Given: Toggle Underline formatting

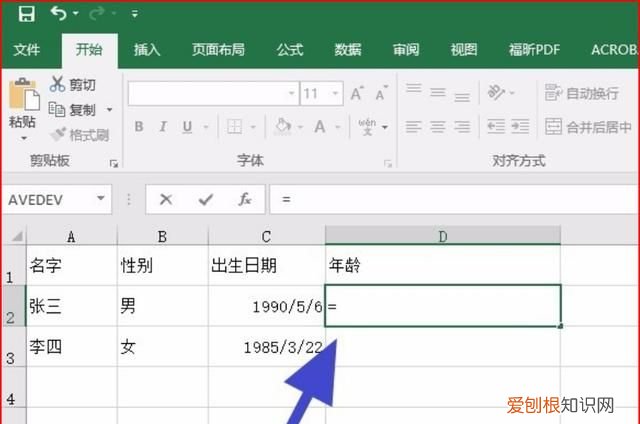Looking at the screenshot, I should point(187,127).
